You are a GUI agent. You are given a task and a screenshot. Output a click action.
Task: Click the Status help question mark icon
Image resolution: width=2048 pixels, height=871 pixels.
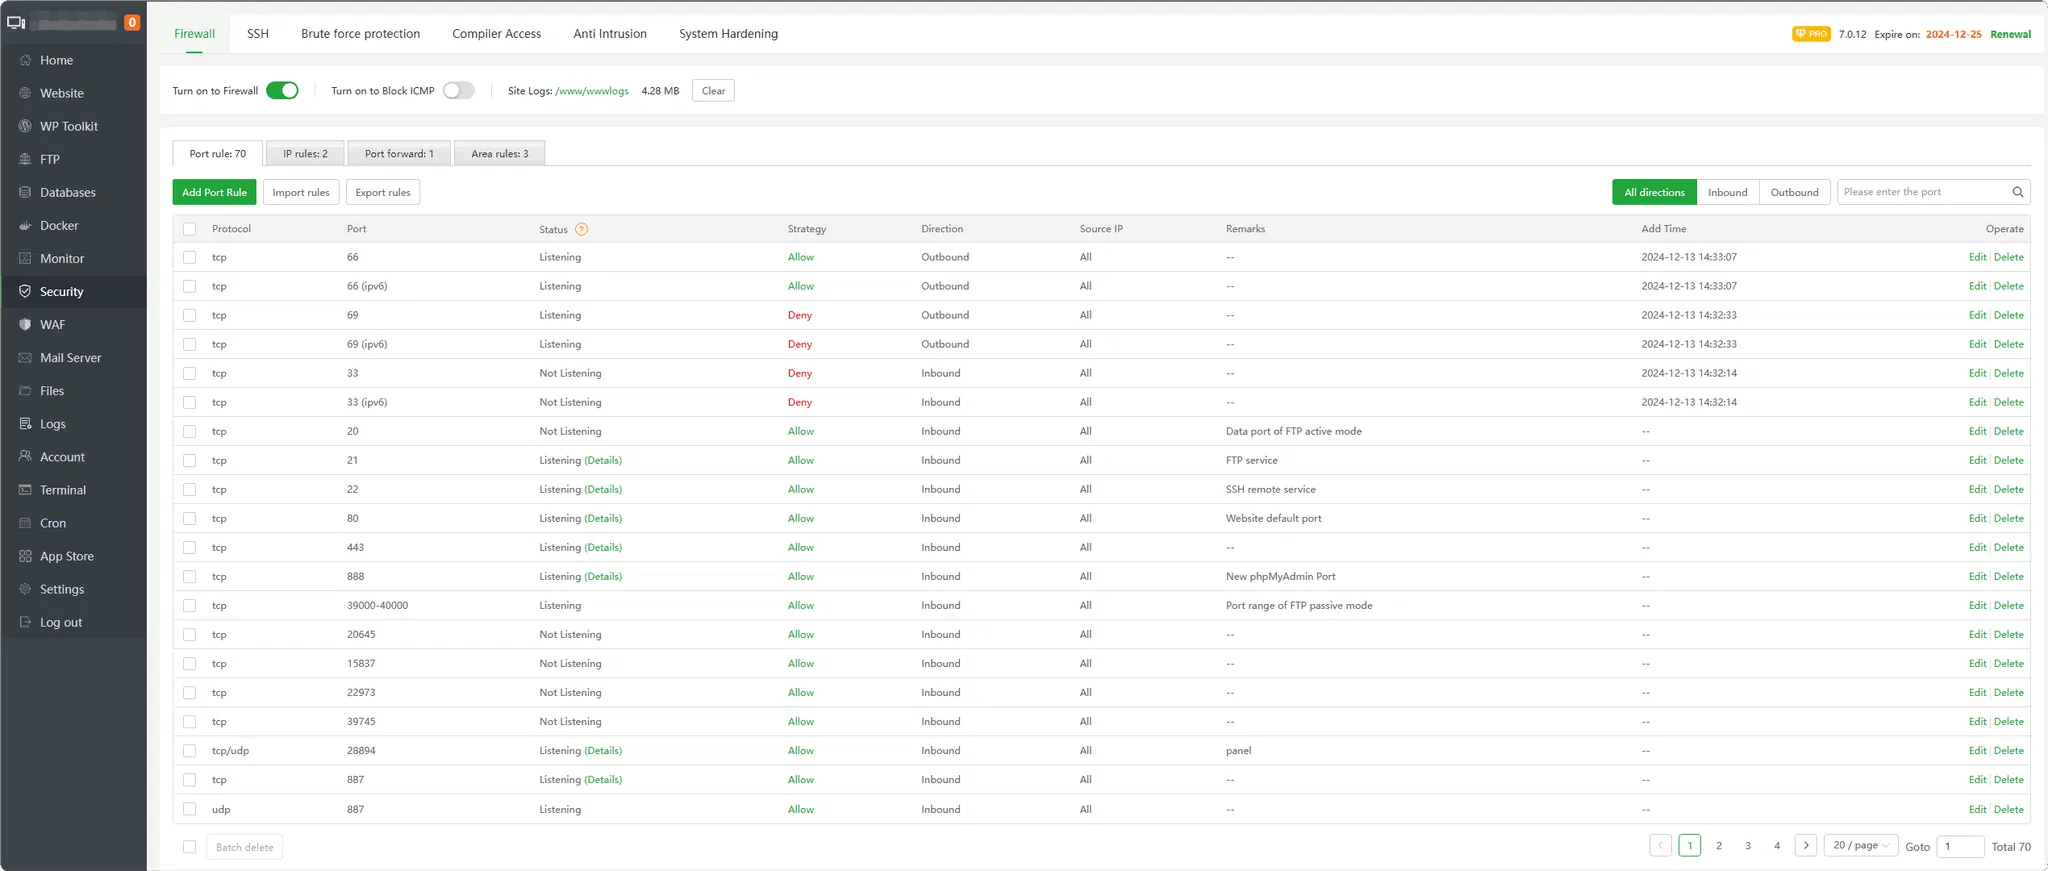[x=581, y=229]
